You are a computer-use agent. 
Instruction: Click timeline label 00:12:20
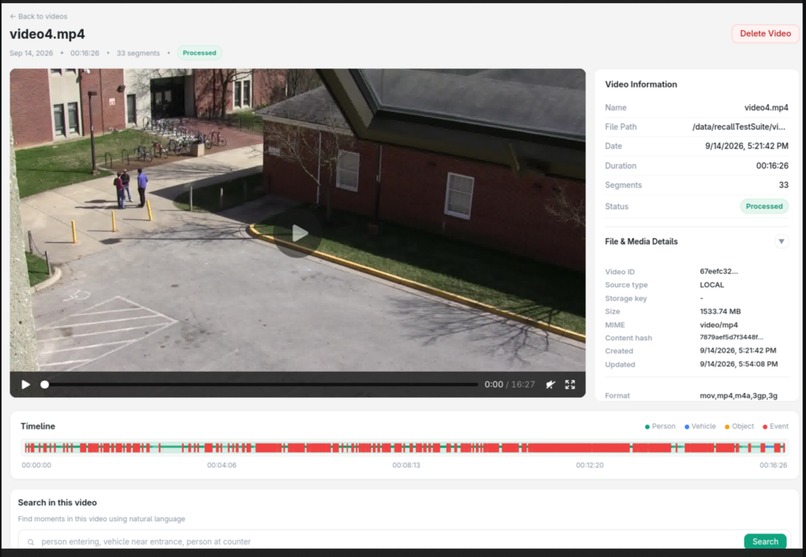click(x=590, y=465)
